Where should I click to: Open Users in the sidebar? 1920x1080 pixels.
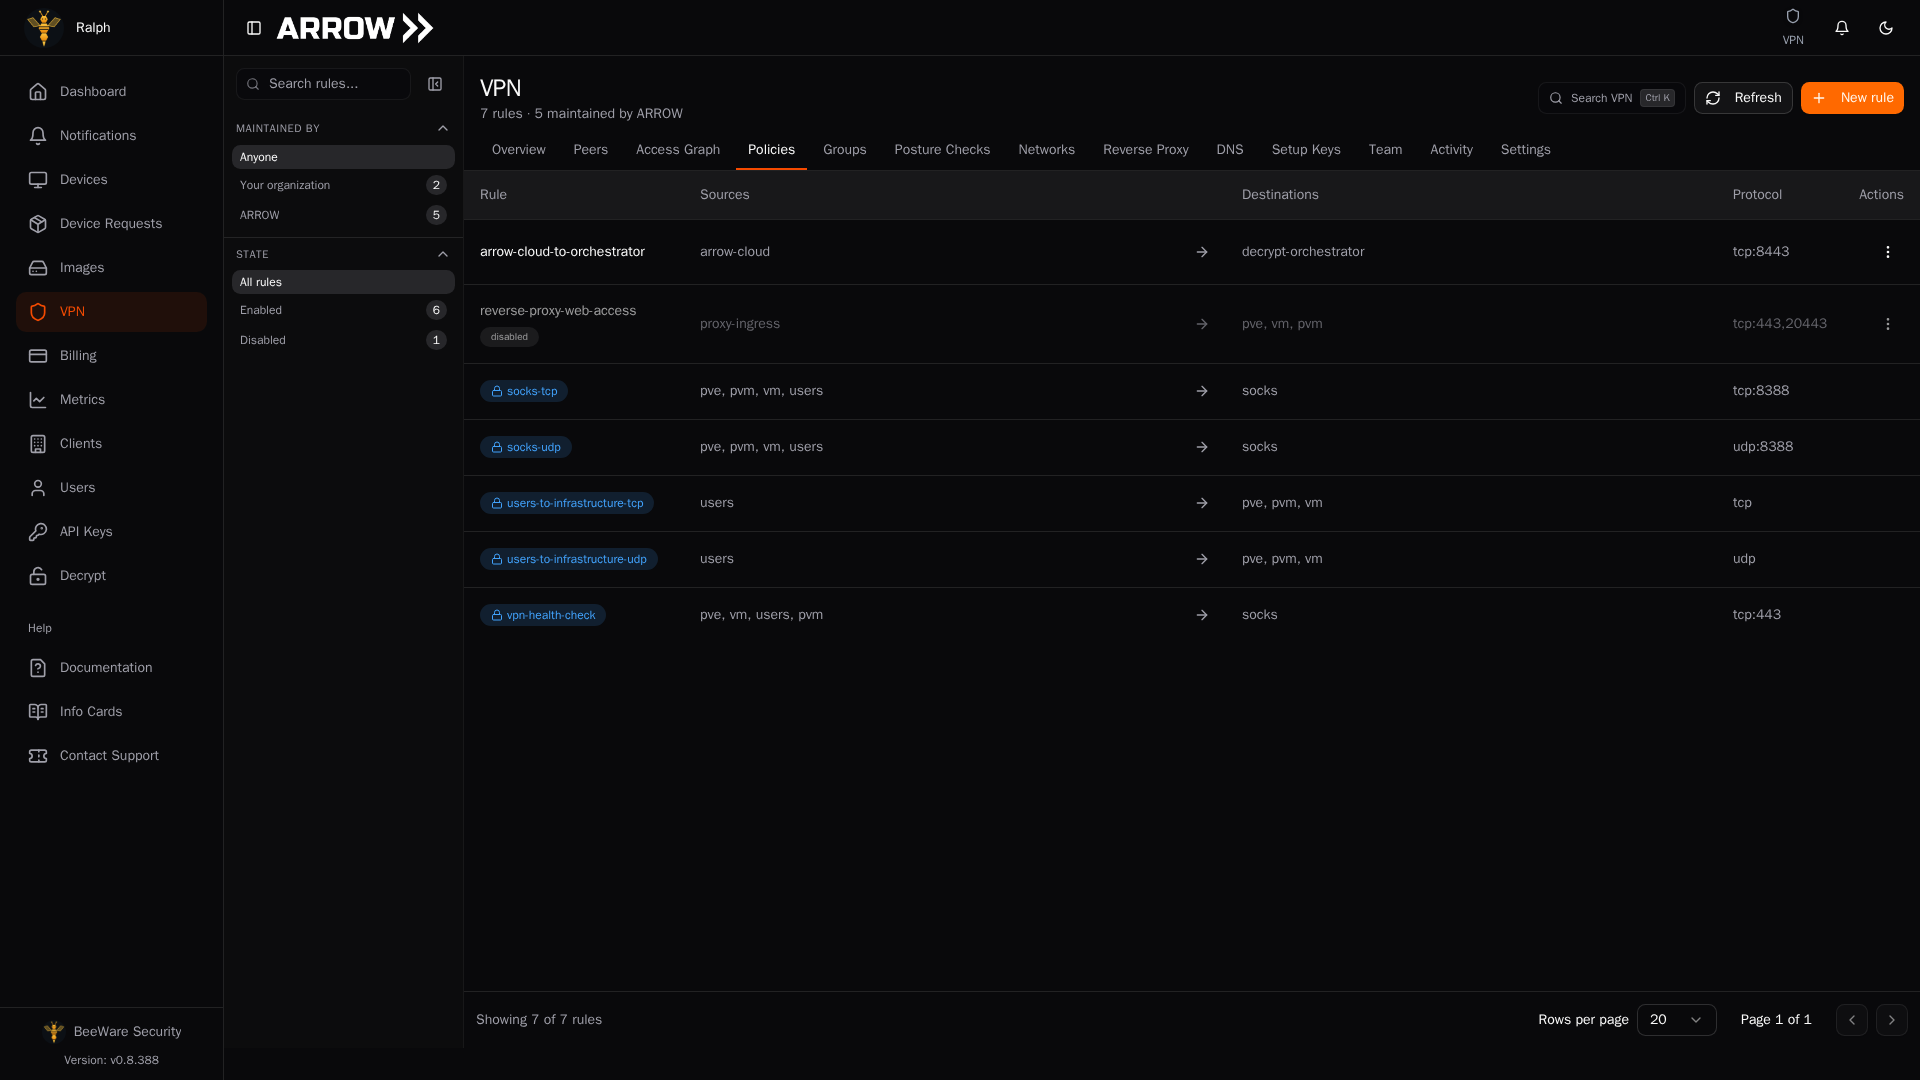(111, 488)
